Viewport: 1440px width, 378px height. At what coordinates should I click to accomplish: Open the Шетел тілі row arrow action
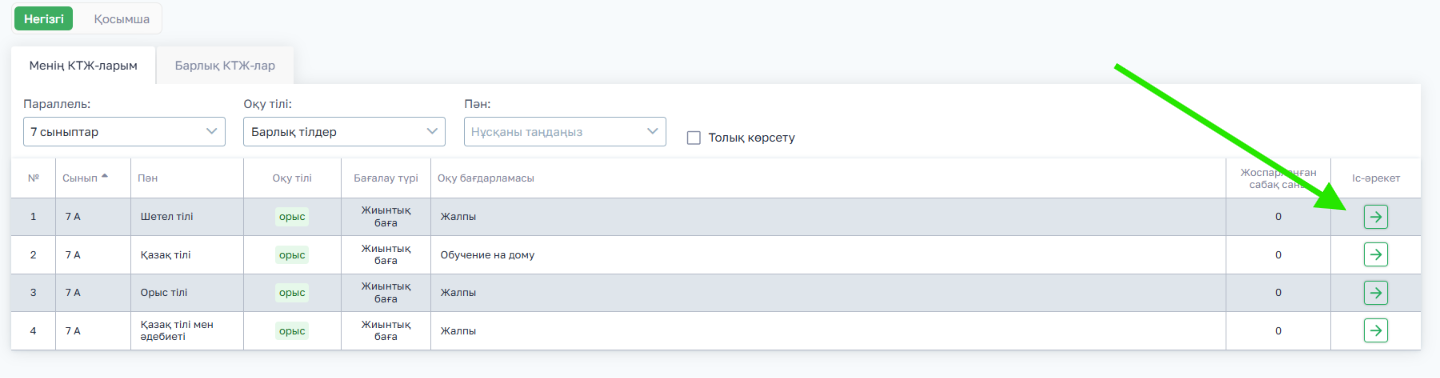1376,216
